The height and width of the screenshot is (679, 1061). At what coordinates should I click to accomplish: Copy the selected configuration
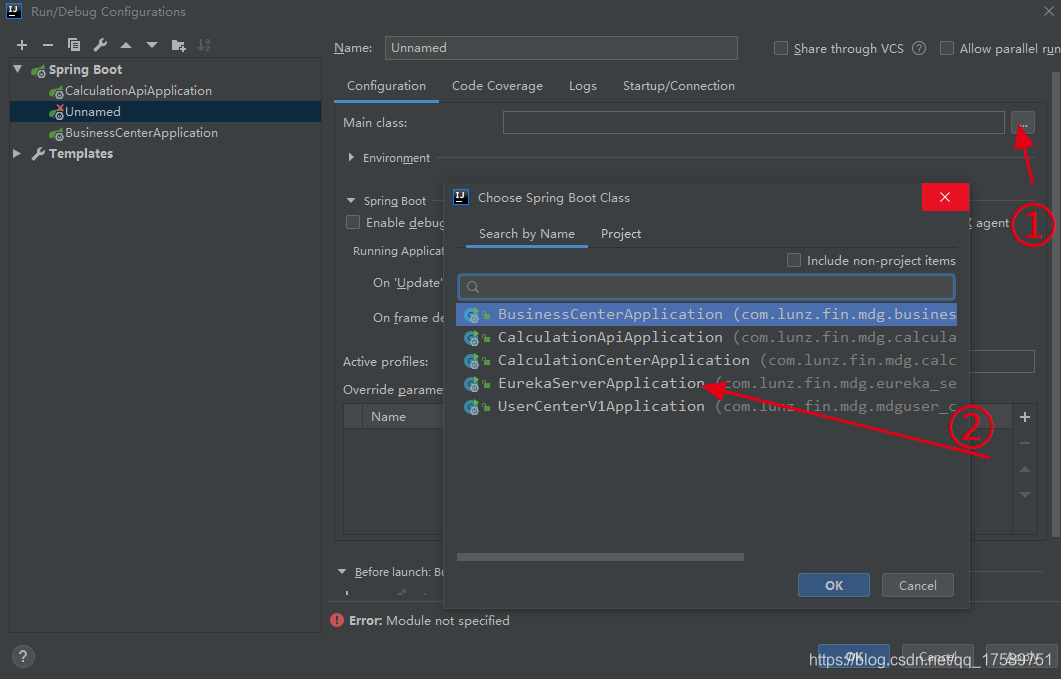(74, 45)
